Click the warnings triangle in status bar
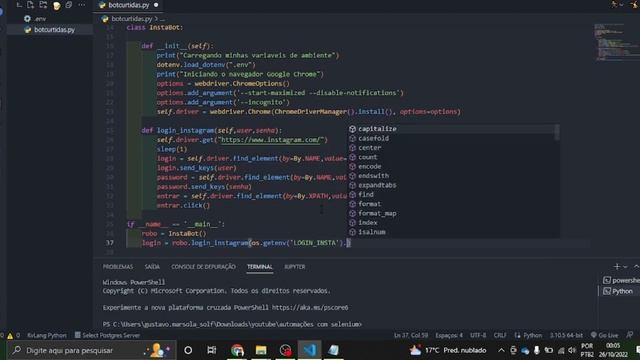The width and height of the screenshot is (640, 360). 10,336
